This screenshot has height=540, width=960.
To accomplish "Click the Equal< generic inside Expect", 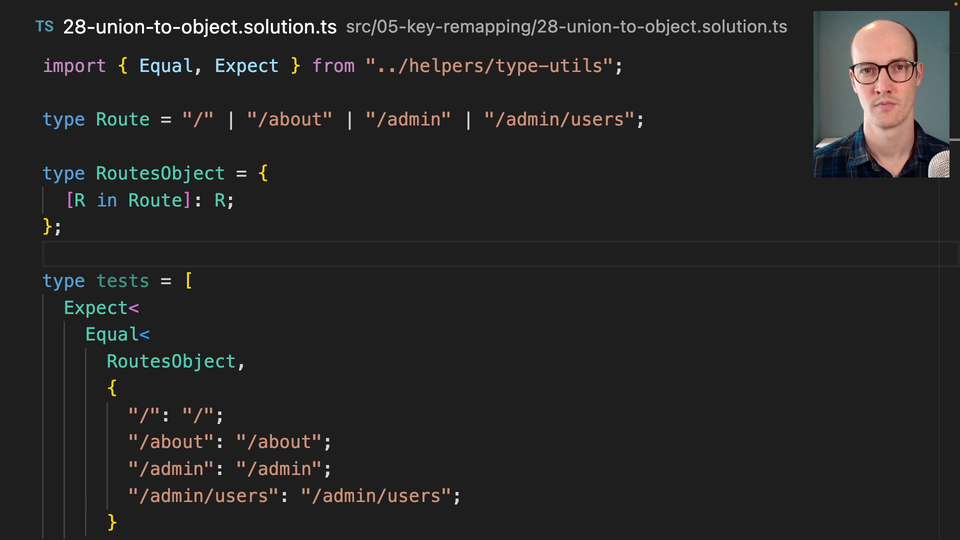I will tap(117, 335).
